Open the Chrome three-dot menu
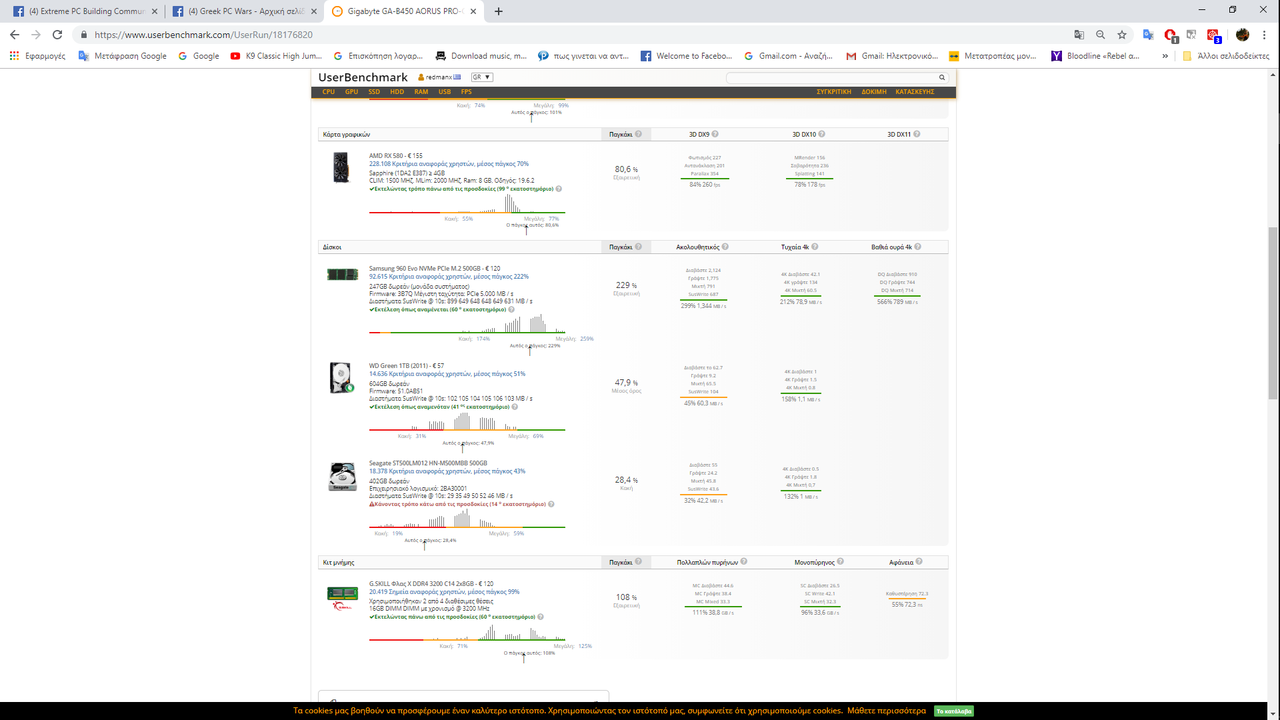The height and width of the screenshot is (720, 1280). click(x=1265, y=34)
